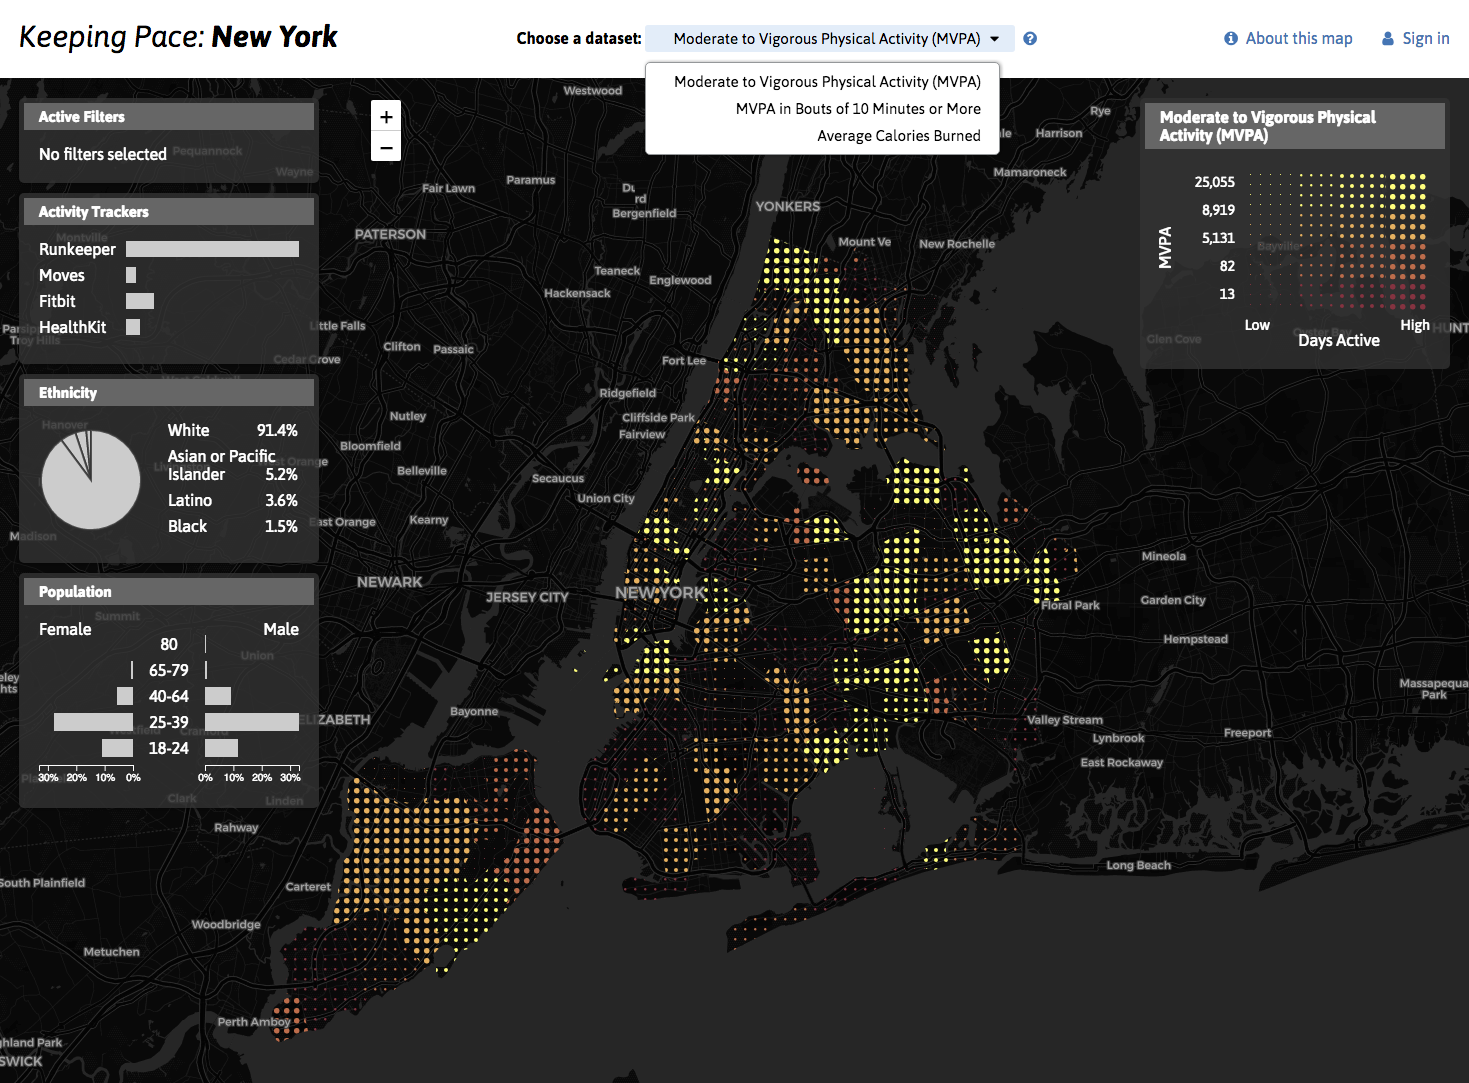Choose MVPA in Bouts of 10 Minutes
The width and height of the screenshot is (1469, 1083).
pyautogui.click(x=858, y=109)
